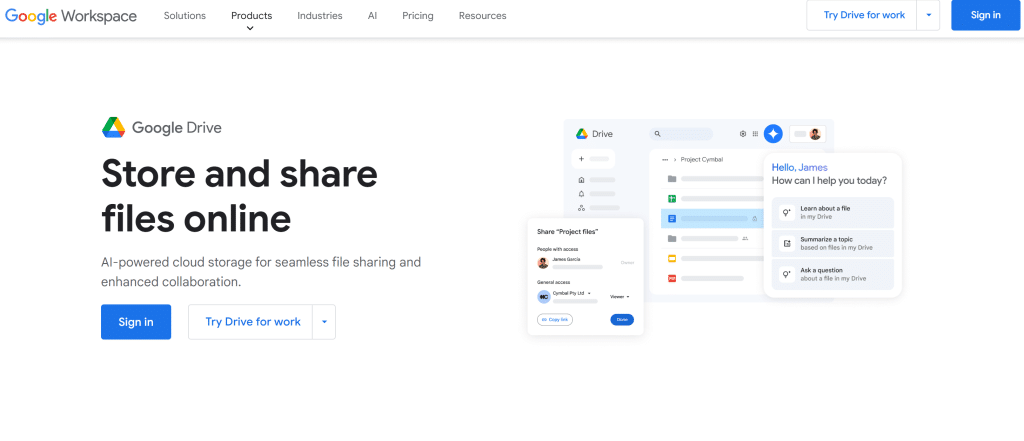Click the Drive logo inside the mockup window
The height and width of the screenshot is (441, 1024).
[x=582, y=134]
